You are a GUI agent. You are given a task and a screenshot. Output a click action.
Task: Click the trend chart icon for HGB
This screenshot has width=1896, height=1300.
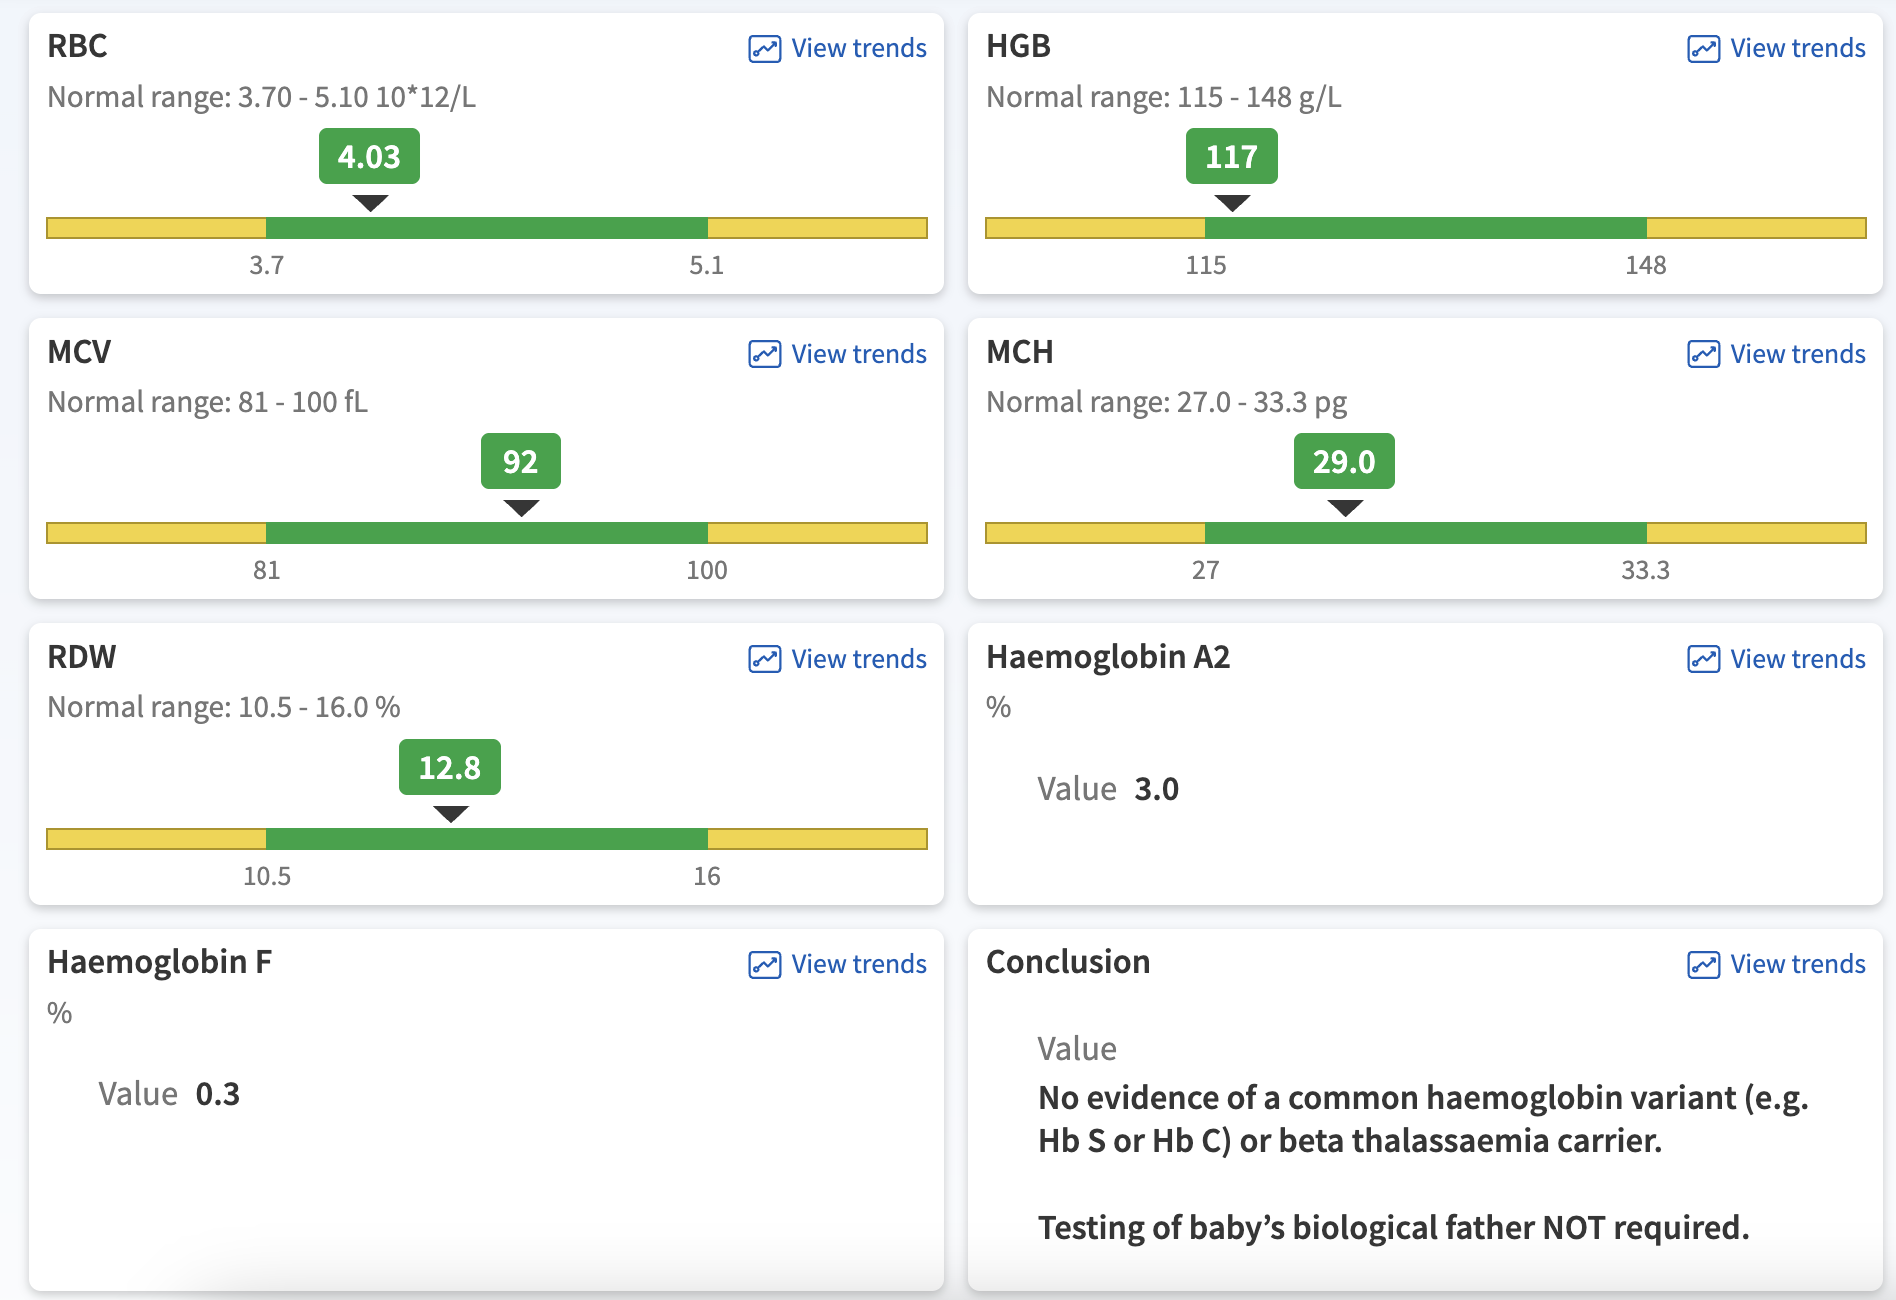coord(1703,49)
